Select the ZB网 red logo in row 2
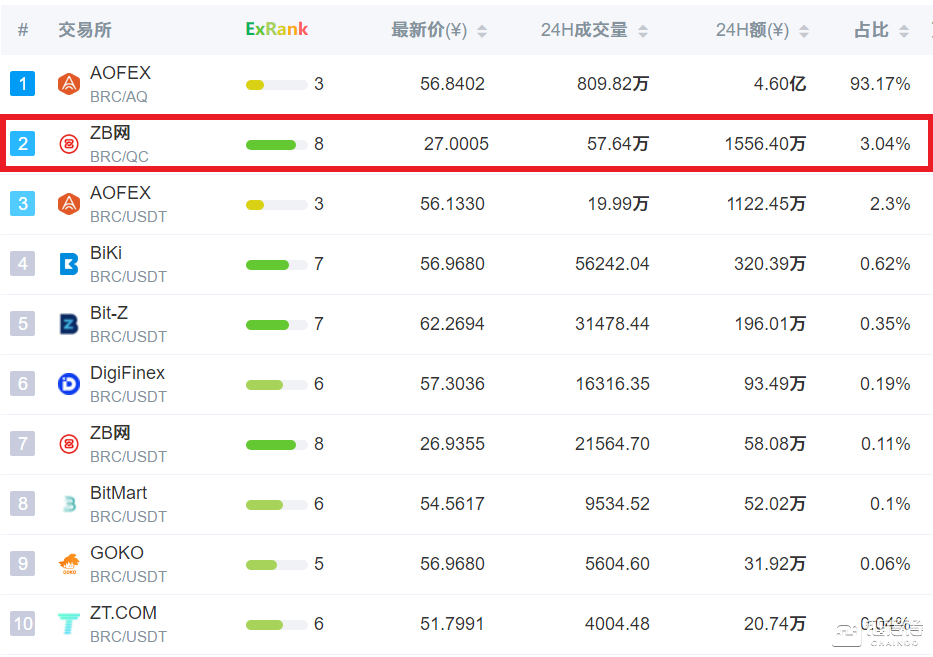This screenshot has height=657, width=933. coord(68,143)
